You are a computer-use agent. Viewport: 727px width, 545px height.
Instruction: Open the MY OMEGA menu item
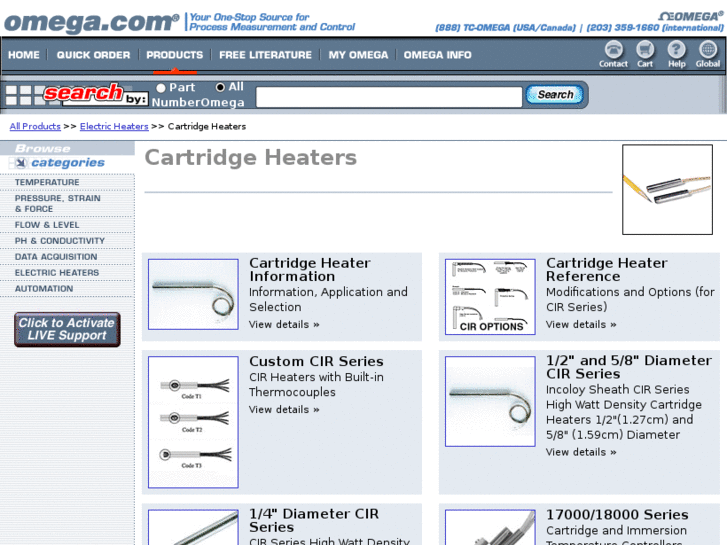point(358,55)
